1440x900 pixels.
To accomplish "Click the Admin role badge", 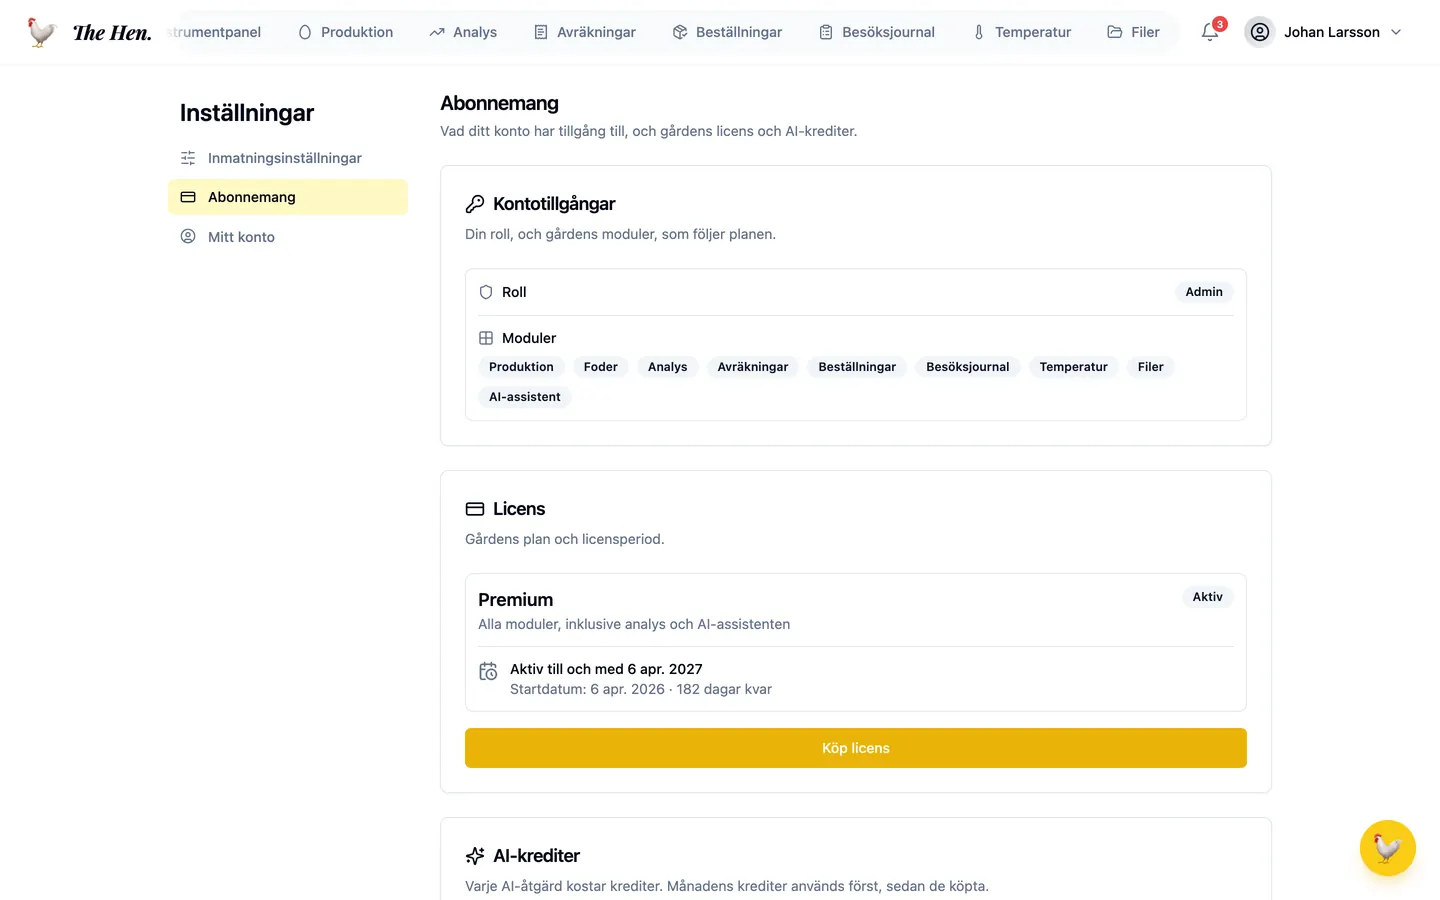I will [1204, 292].
